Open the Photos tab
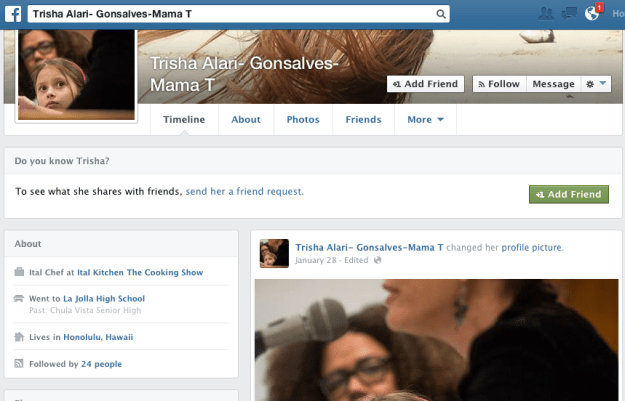Image resolution: width=625 pixels, height=401 pixels. tap(303, 120)
